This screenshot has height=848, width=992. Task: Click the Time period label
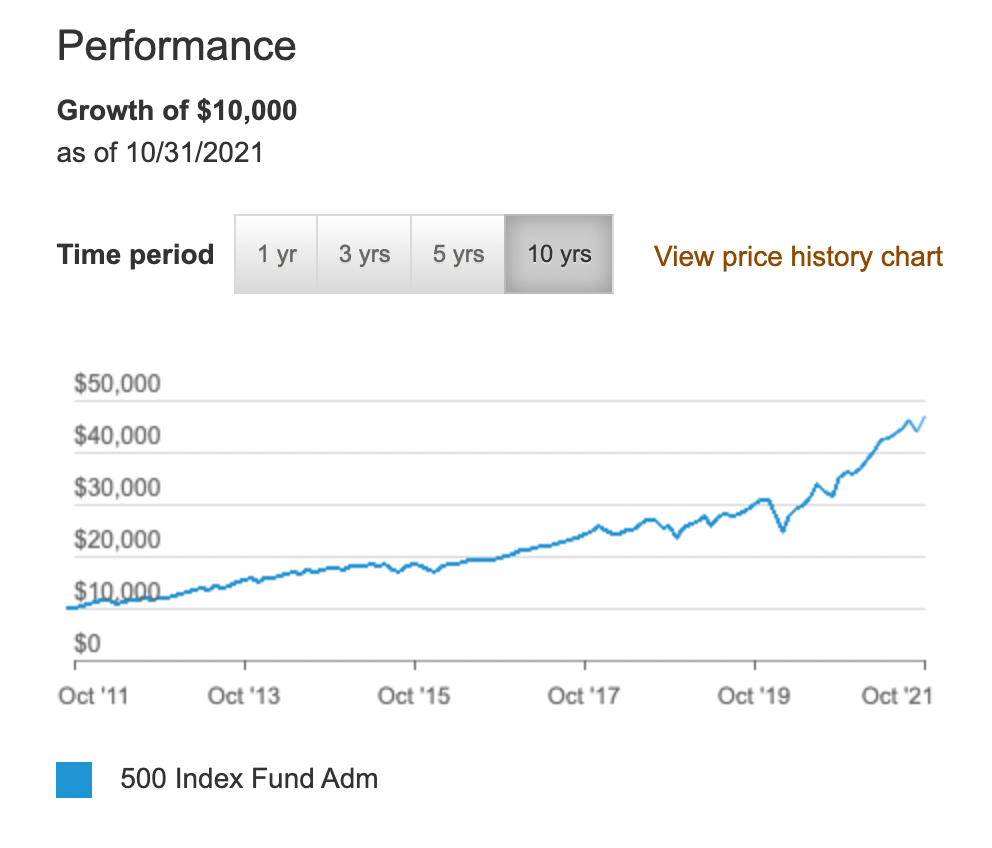[x=135, y=254]
